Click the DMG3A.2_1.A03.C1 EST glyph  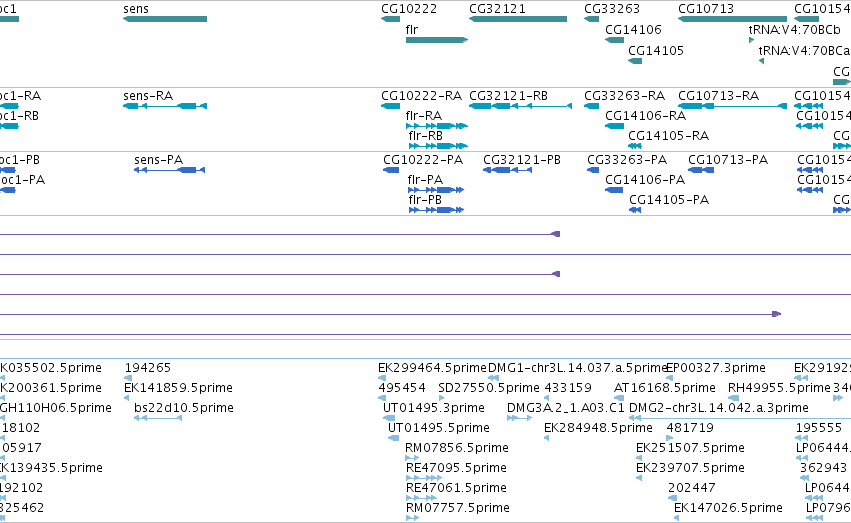[519, 418]
